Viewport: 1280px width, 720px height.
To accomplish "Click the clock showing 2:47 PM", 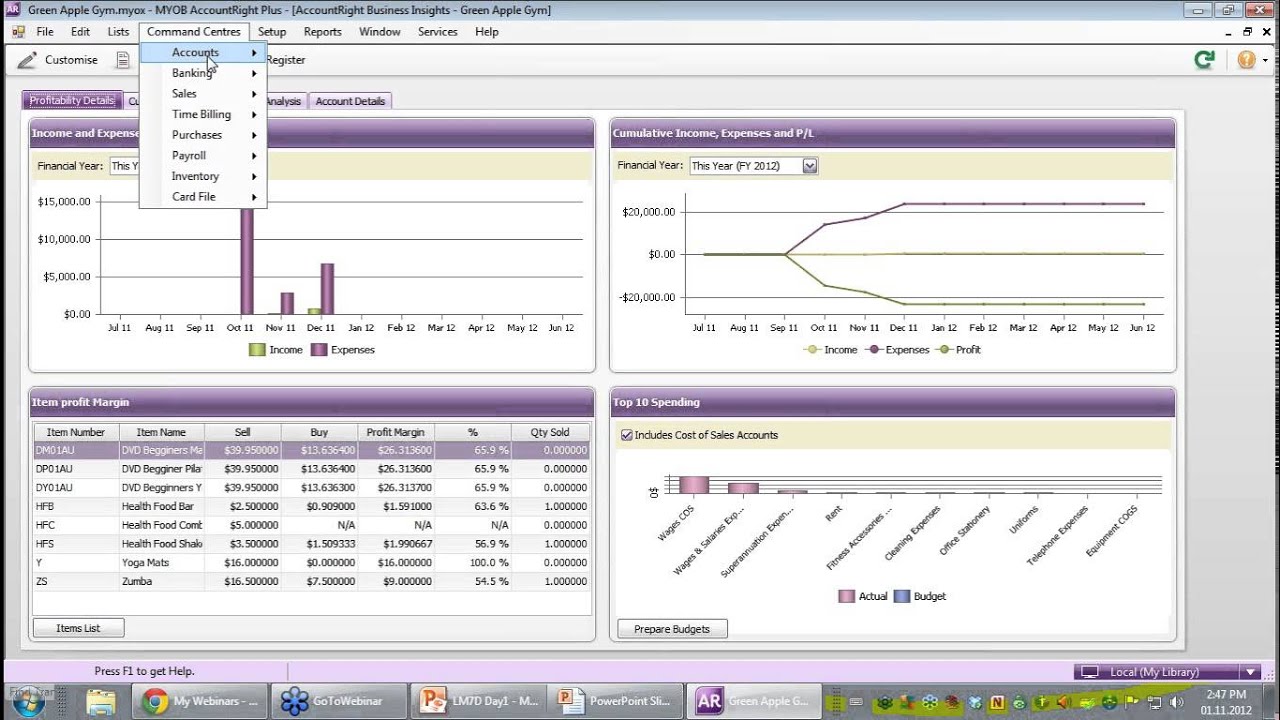I will [x=1226, y=694].
